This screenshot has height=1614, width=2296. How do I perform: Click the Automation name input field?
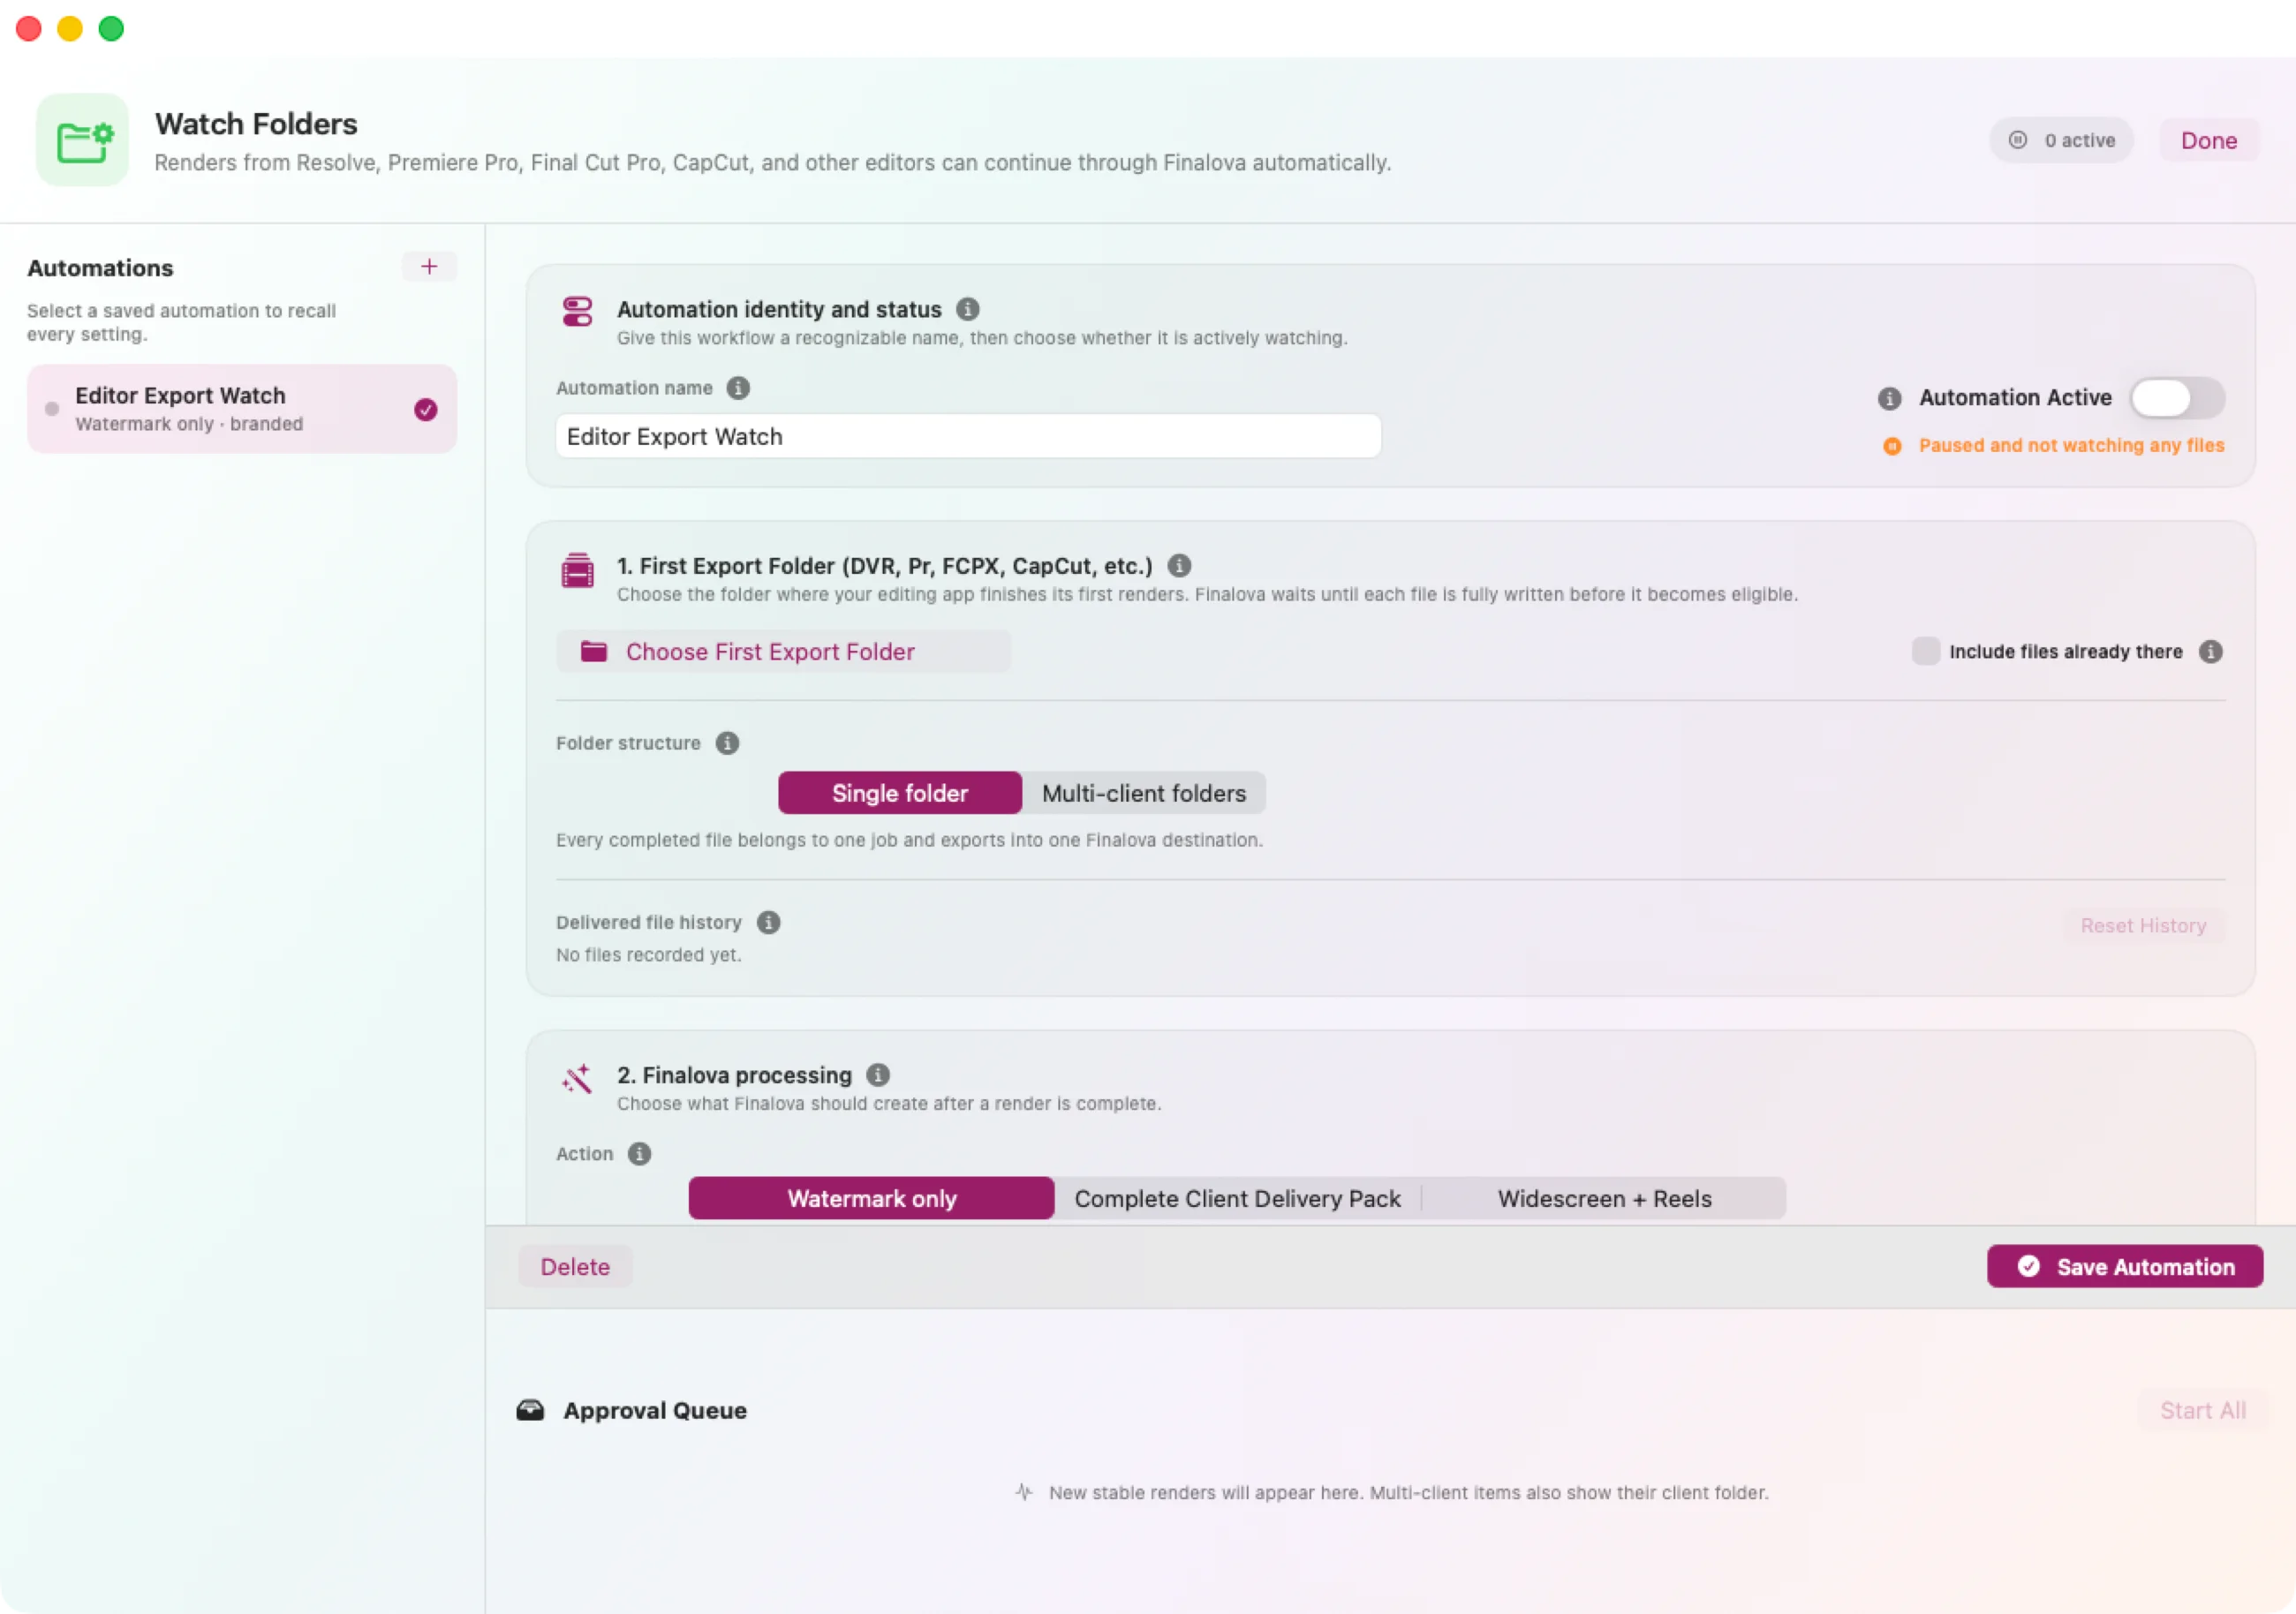click(968, 436)
